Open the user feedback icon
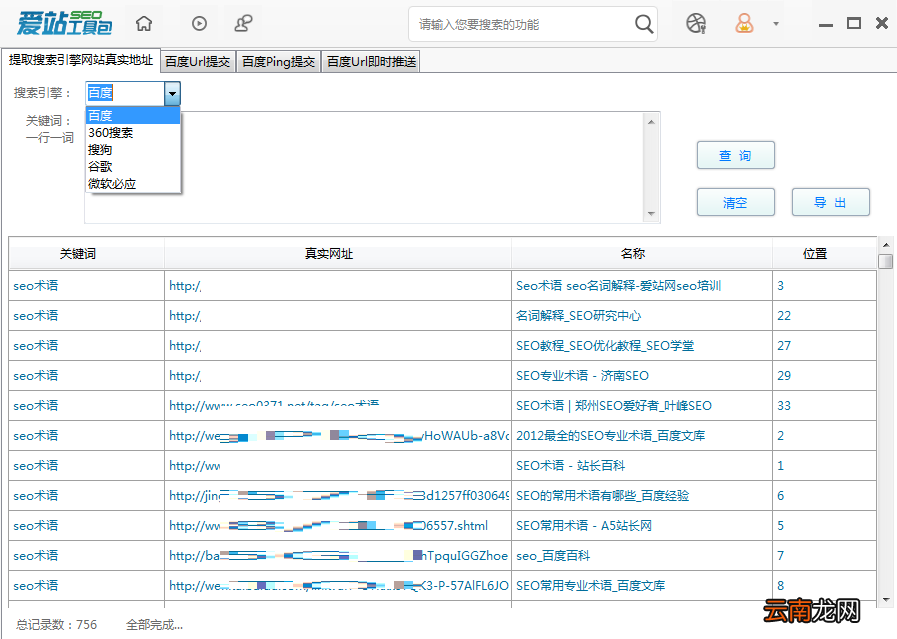Viewport: 897px width, 639px height. 244,23
